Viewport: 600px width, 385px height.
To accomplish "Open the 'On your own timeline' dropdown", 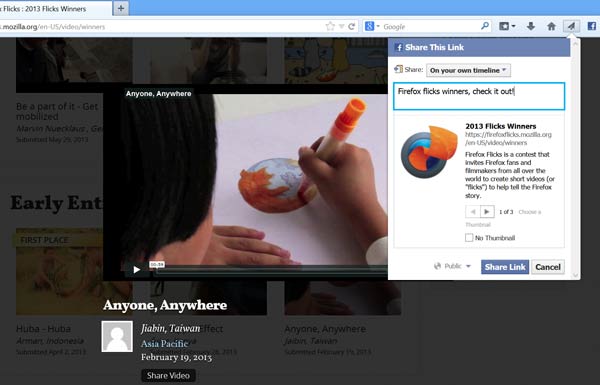I will click(468, 70).
